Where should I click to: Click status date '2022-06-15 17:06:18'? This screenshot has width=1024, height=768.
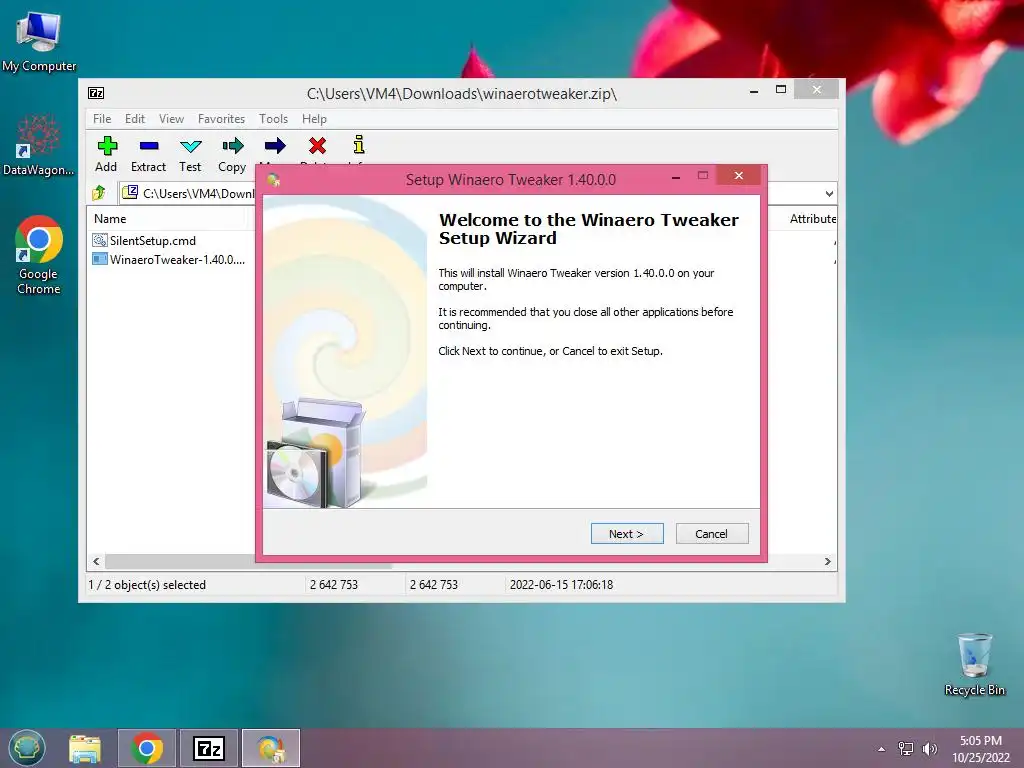pyautogui.click(x=562, y=584)
